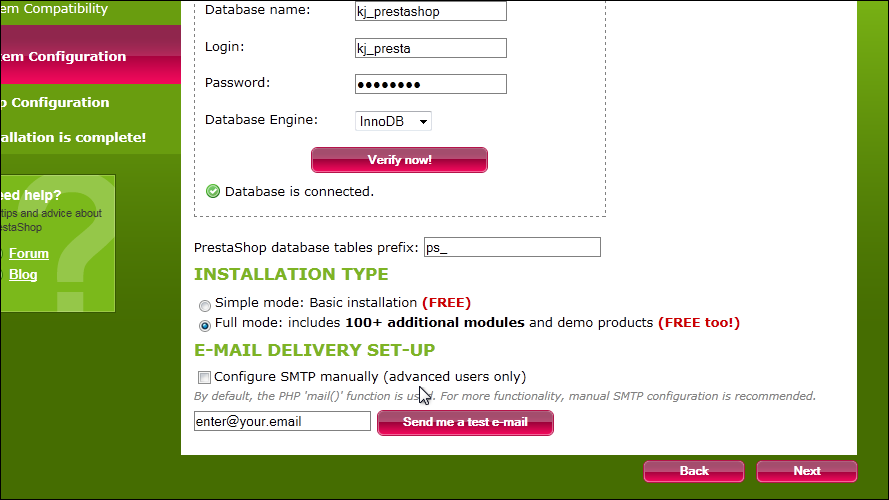Click the InnoDB dropdown arrow
Image resolution: width=889 pixels, height=500 pixels.
tap(423, 121)
